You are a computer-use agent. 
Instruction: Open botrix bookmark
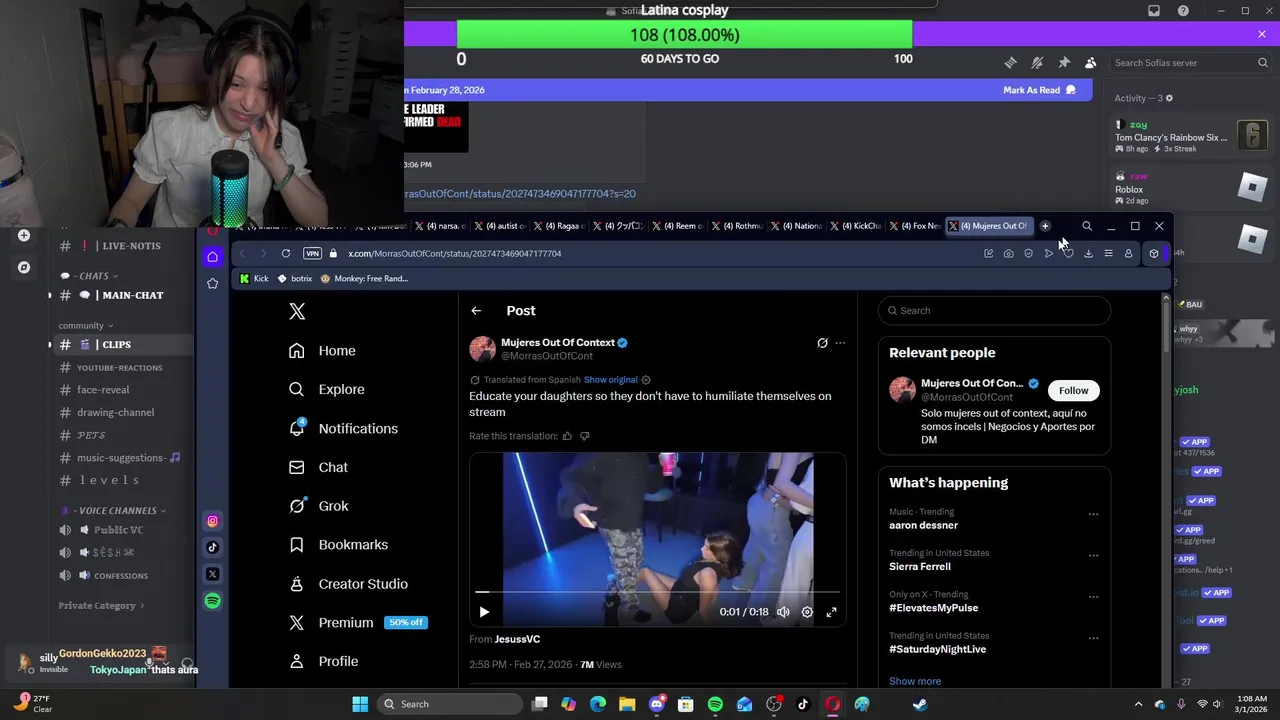pyautogui.click(x=295, y=279)
